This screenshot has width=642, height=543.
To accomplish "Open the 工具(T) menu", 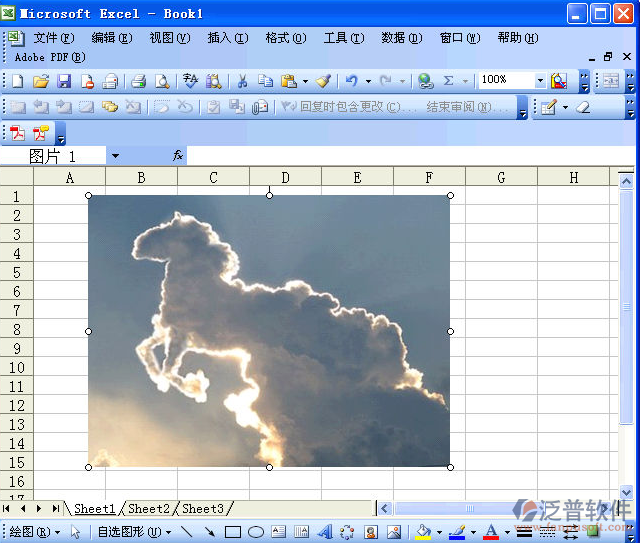I will (x=344, y=38).
